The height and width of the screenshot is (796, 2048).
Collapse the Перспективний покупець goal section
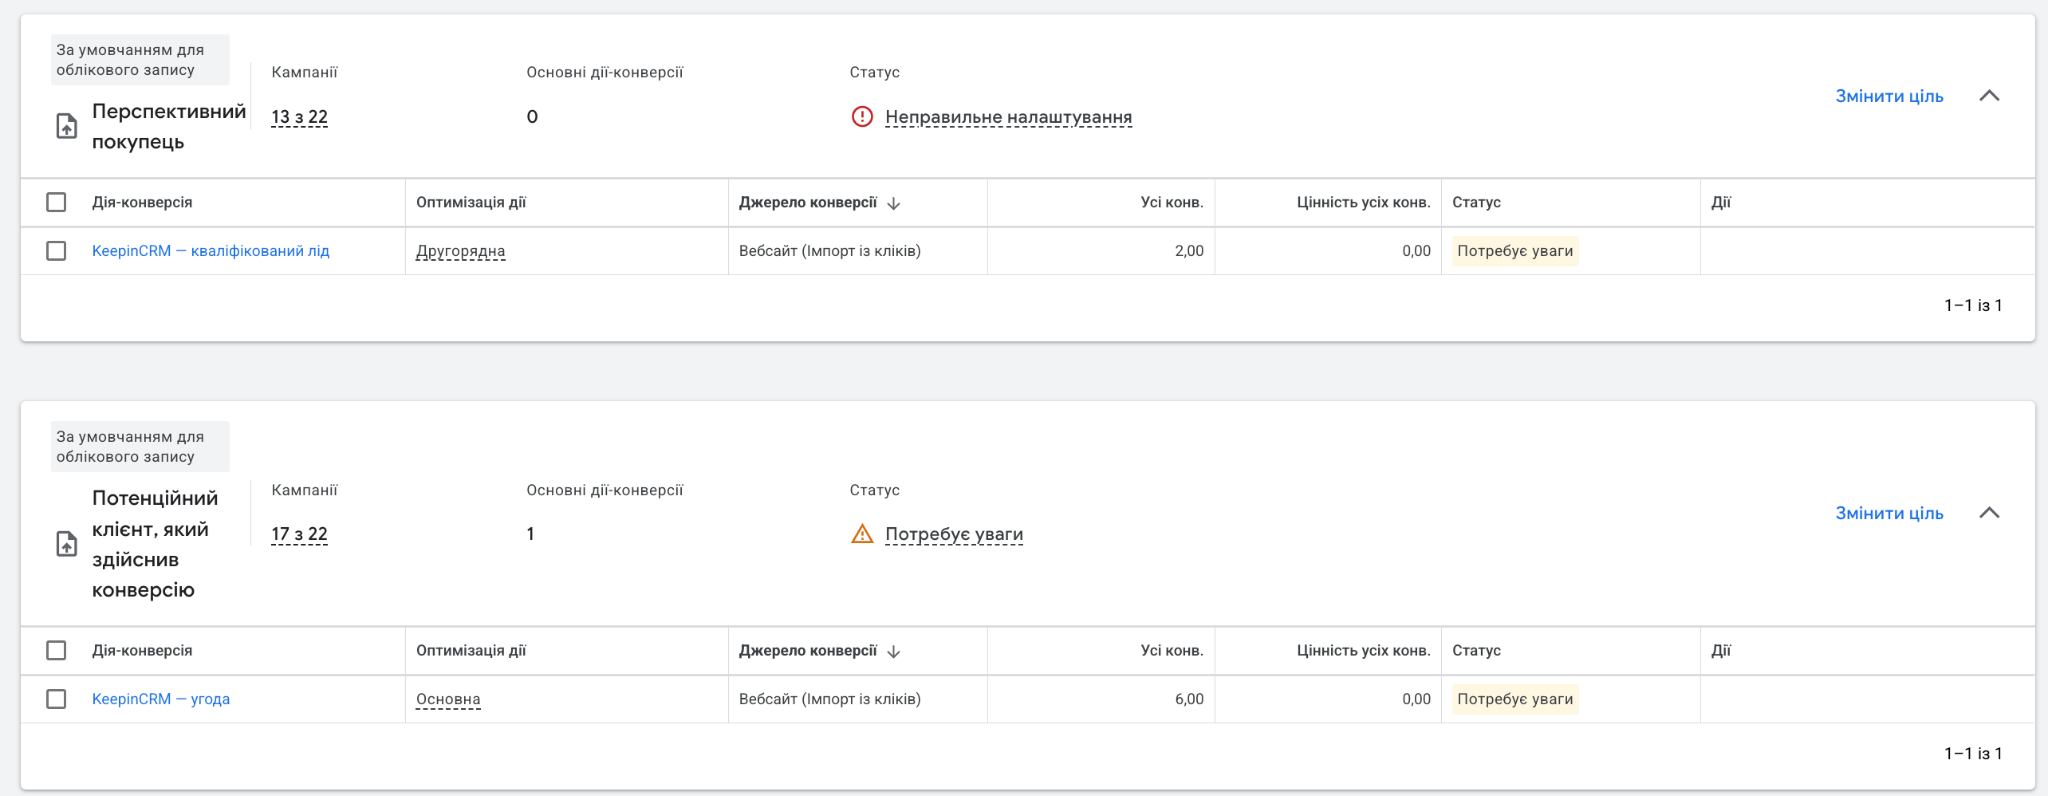1989,96
